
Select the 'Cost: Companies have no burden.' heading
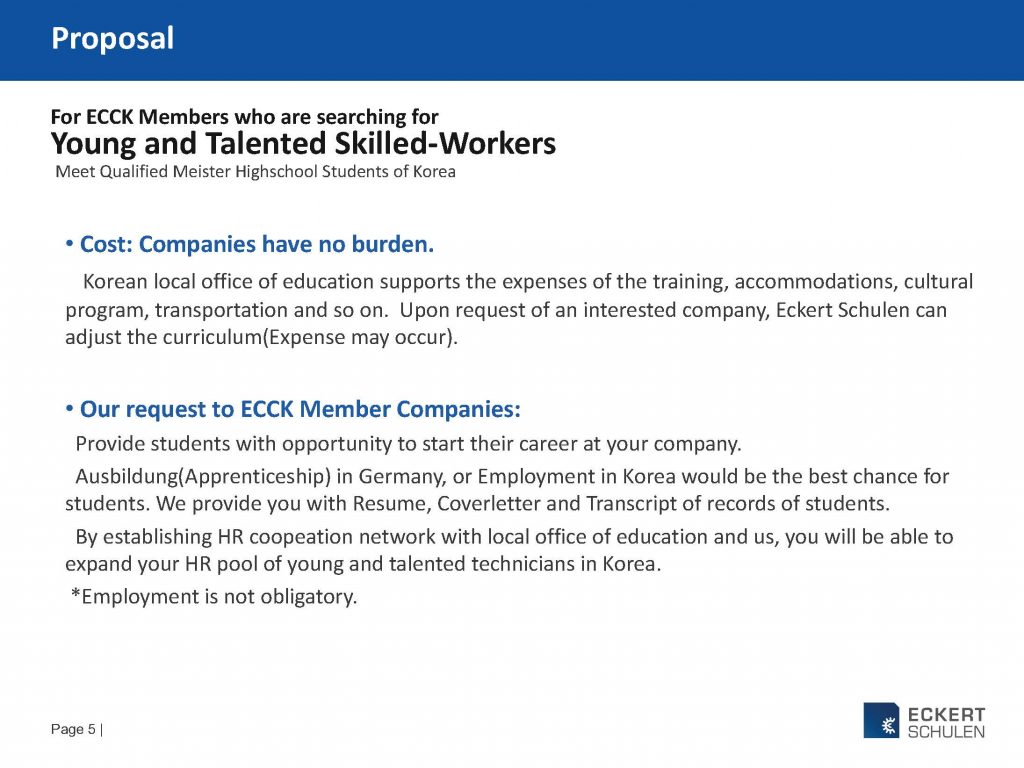tap(257, 244)
